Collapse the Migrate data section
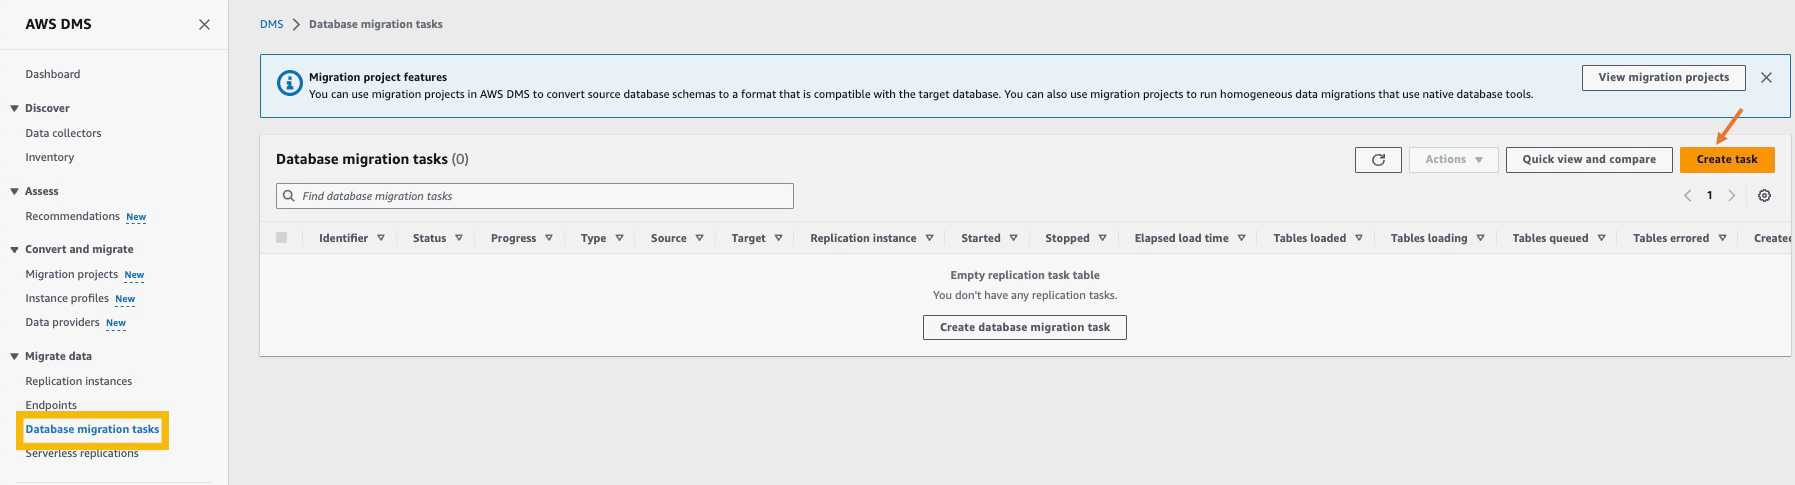This screenshot has width=1795, height=485. [x=15, y=356]
